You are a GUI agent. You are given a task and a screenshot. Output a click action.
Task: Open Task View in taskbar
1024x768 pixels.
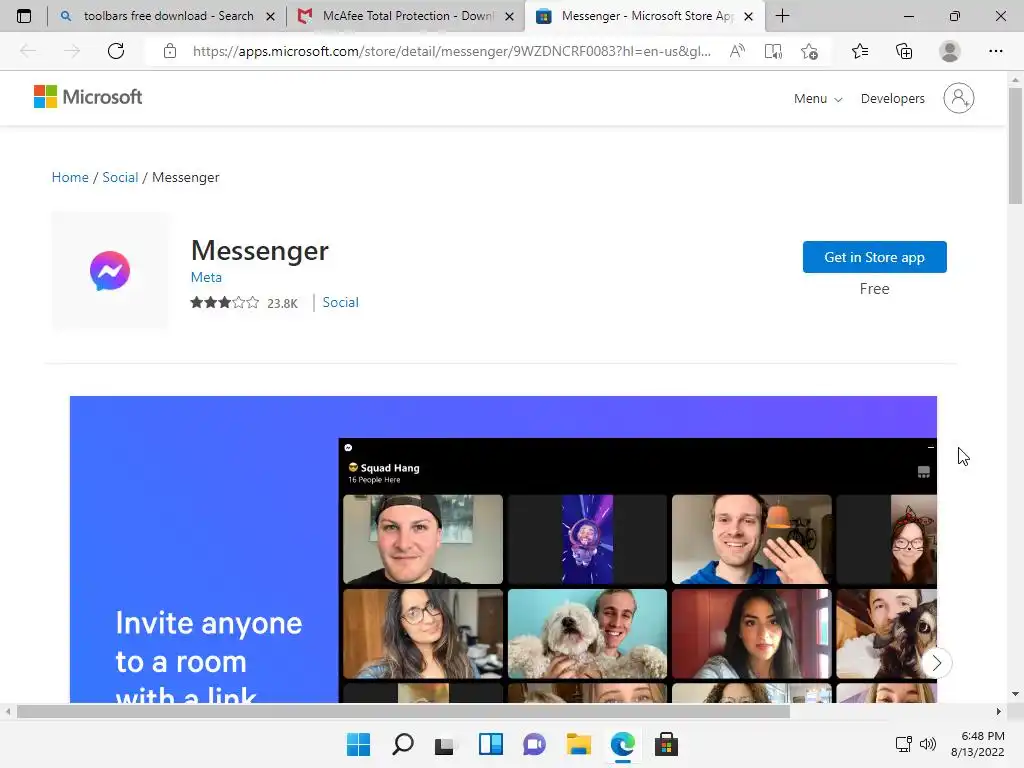click(446, 744)
